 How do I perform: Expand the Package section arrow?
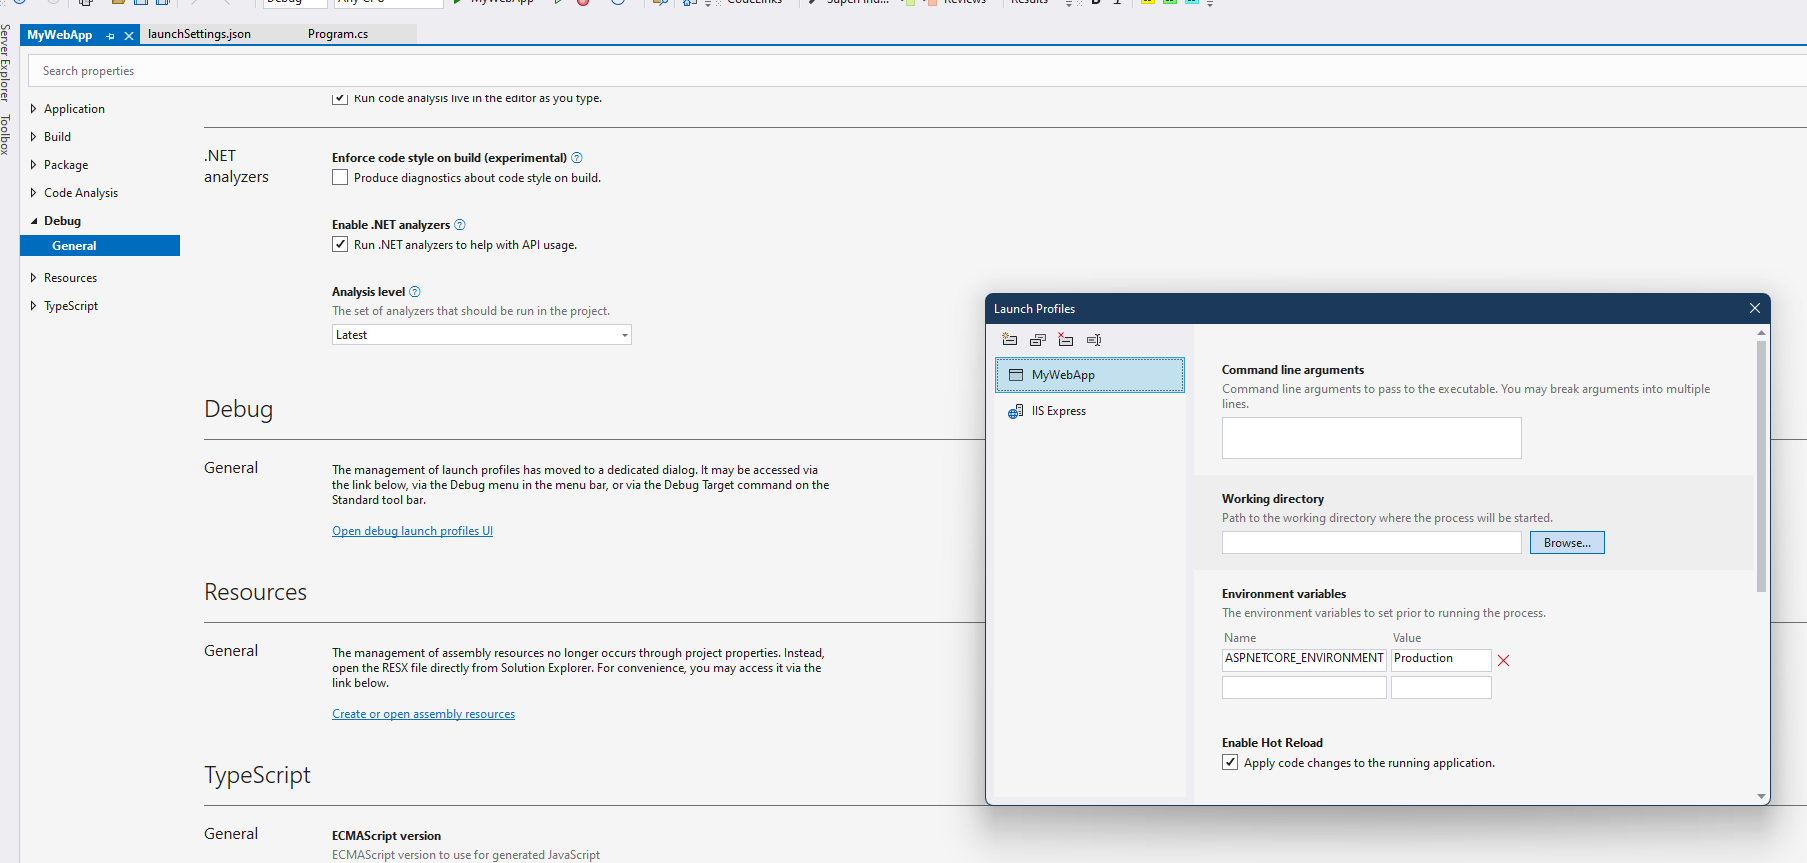(x=33, y=165)
